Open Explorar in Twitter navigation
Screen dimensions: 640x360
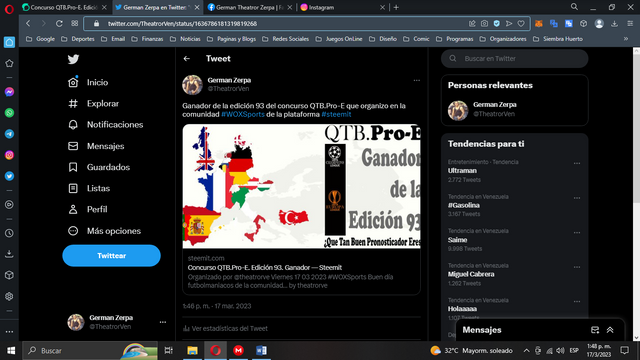tap(93, 104)
